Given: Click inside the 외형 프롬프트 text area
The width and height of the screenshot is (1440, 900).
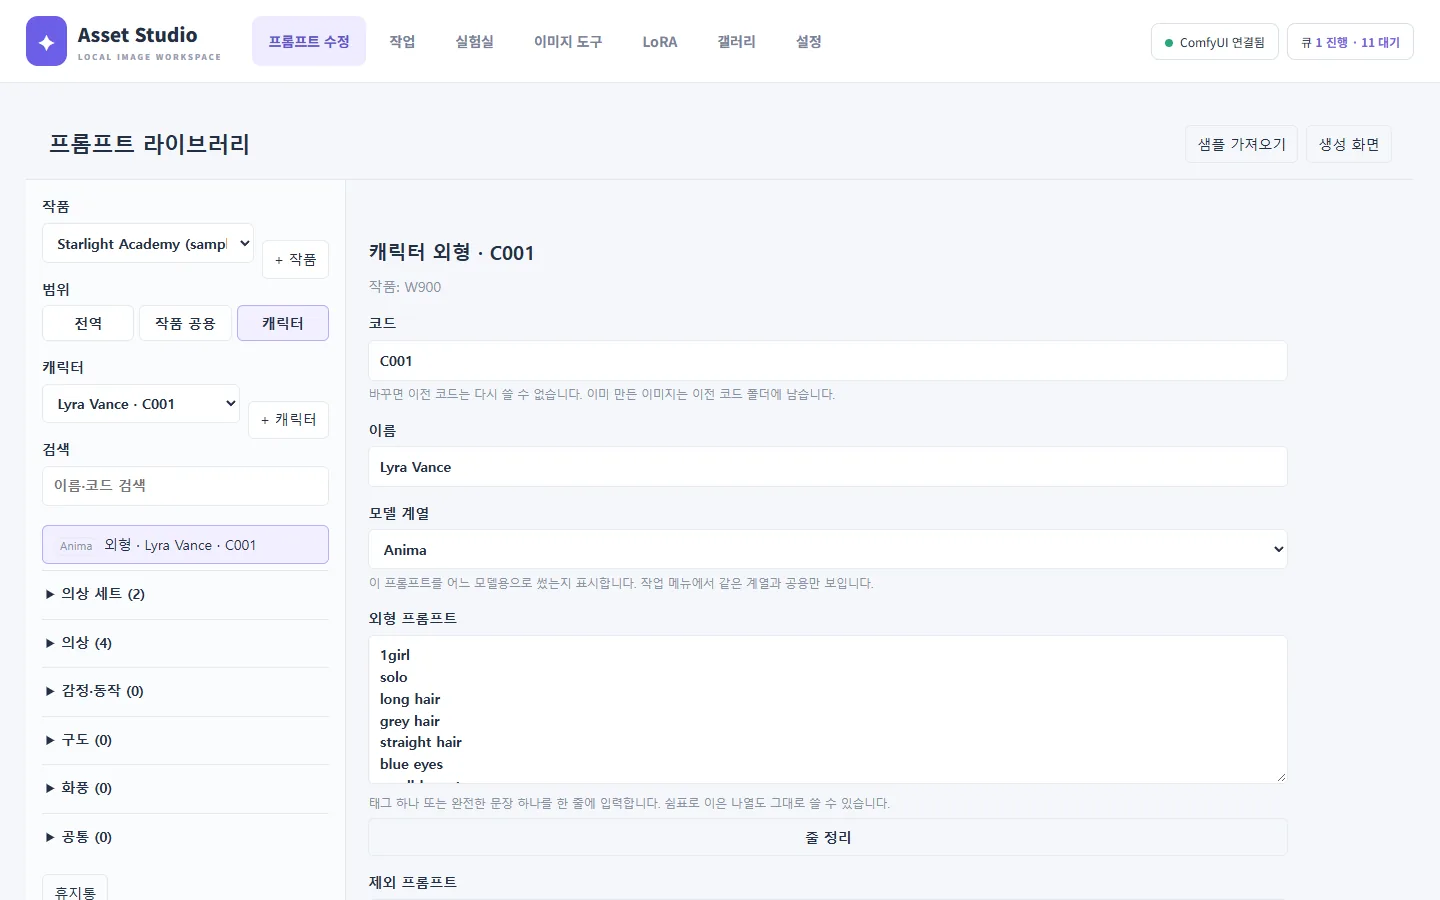Looking at the screenshot, I should point(828,709).
